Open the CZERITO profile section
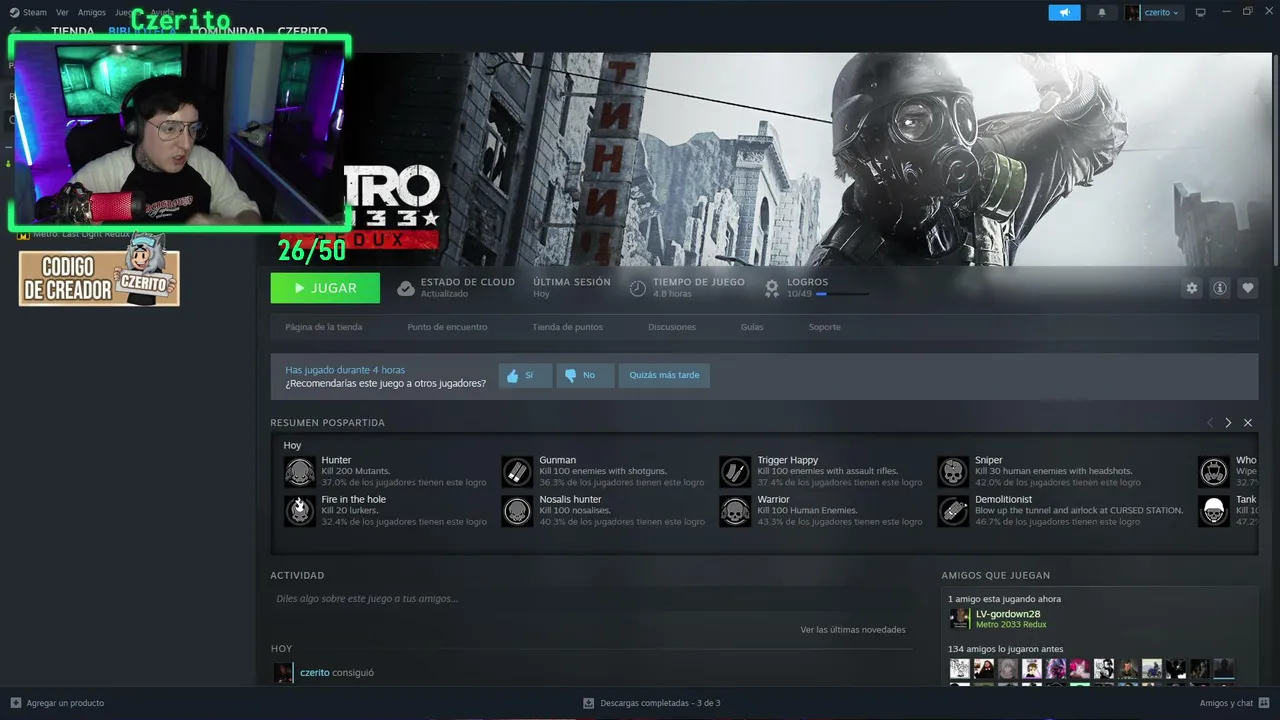Image resolution: width=1280 pixels, height=720 pixels. (303, 32)
